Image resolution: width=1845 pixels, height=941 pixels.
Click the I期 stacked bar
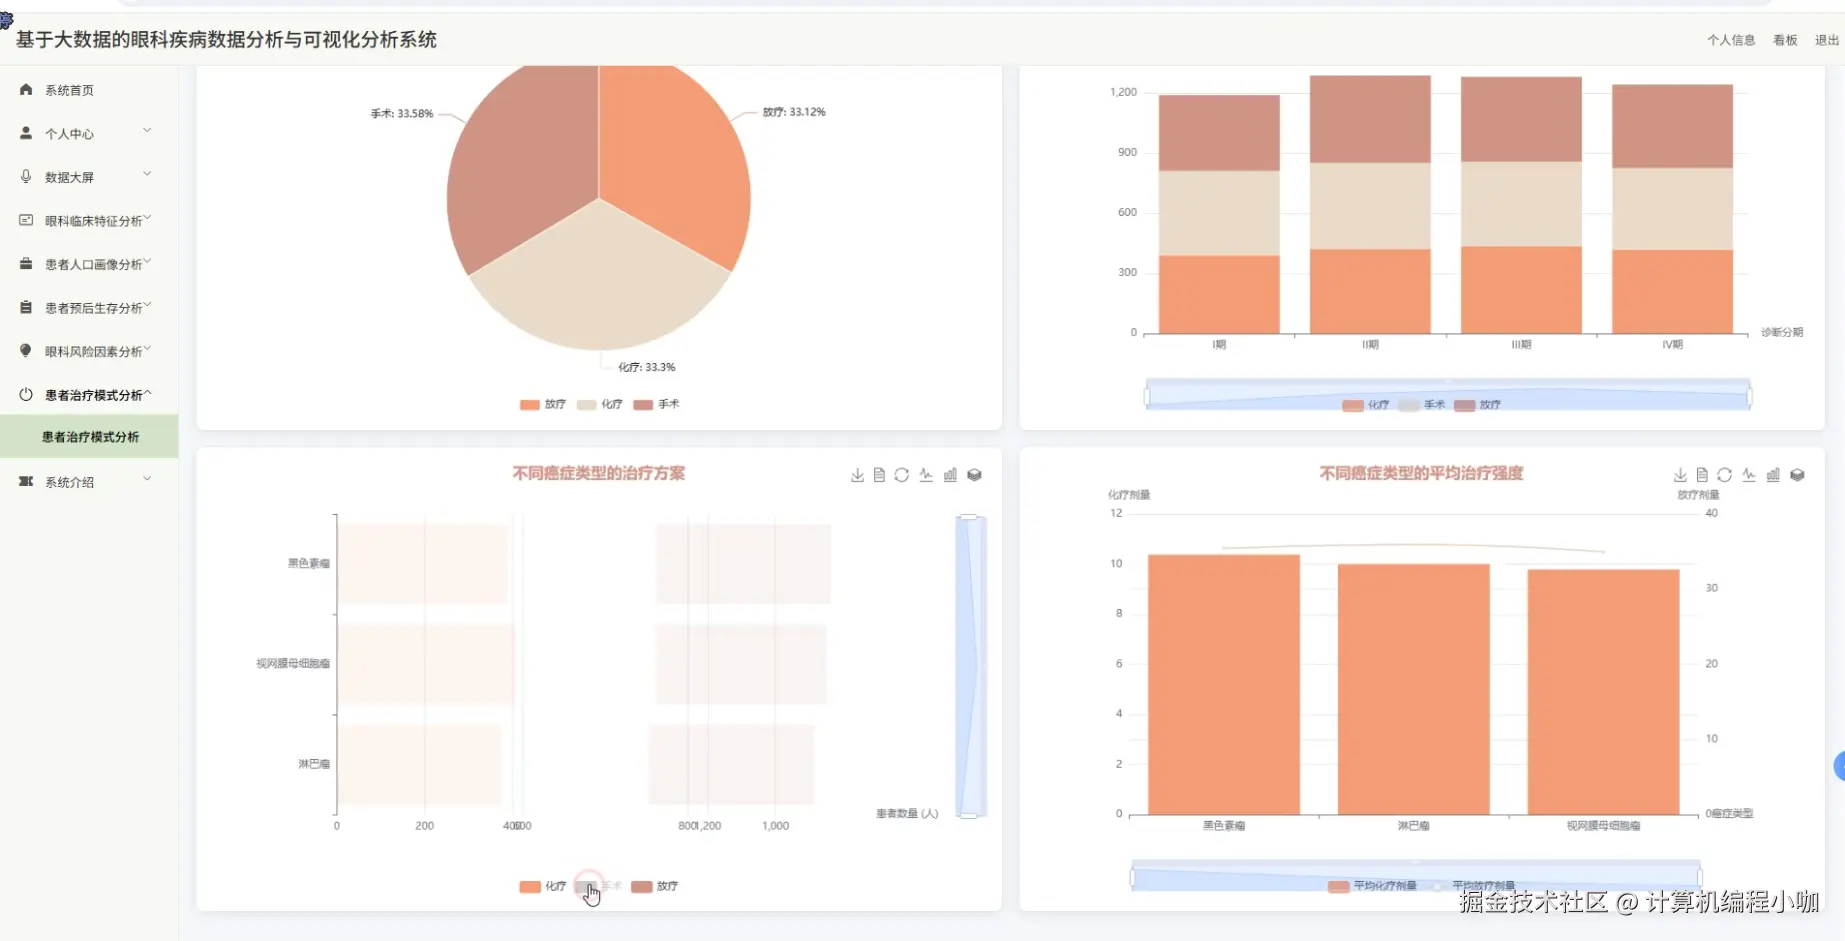(1219, 214)
